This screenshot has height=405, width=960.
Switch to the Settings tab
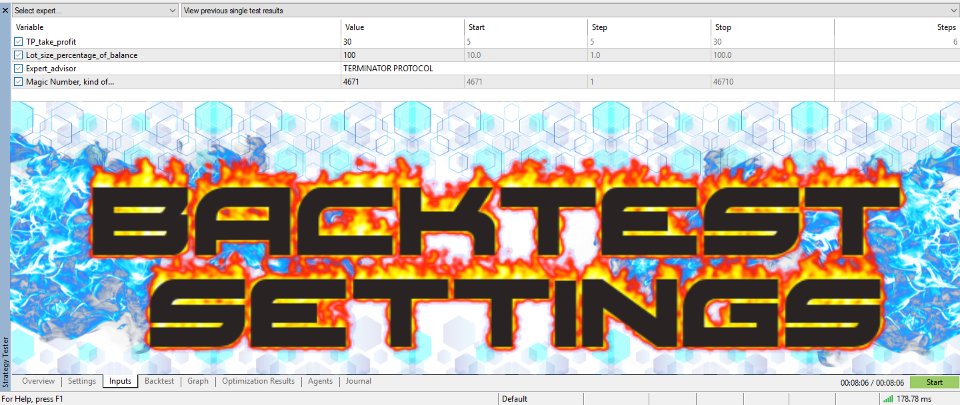(82, 381)
